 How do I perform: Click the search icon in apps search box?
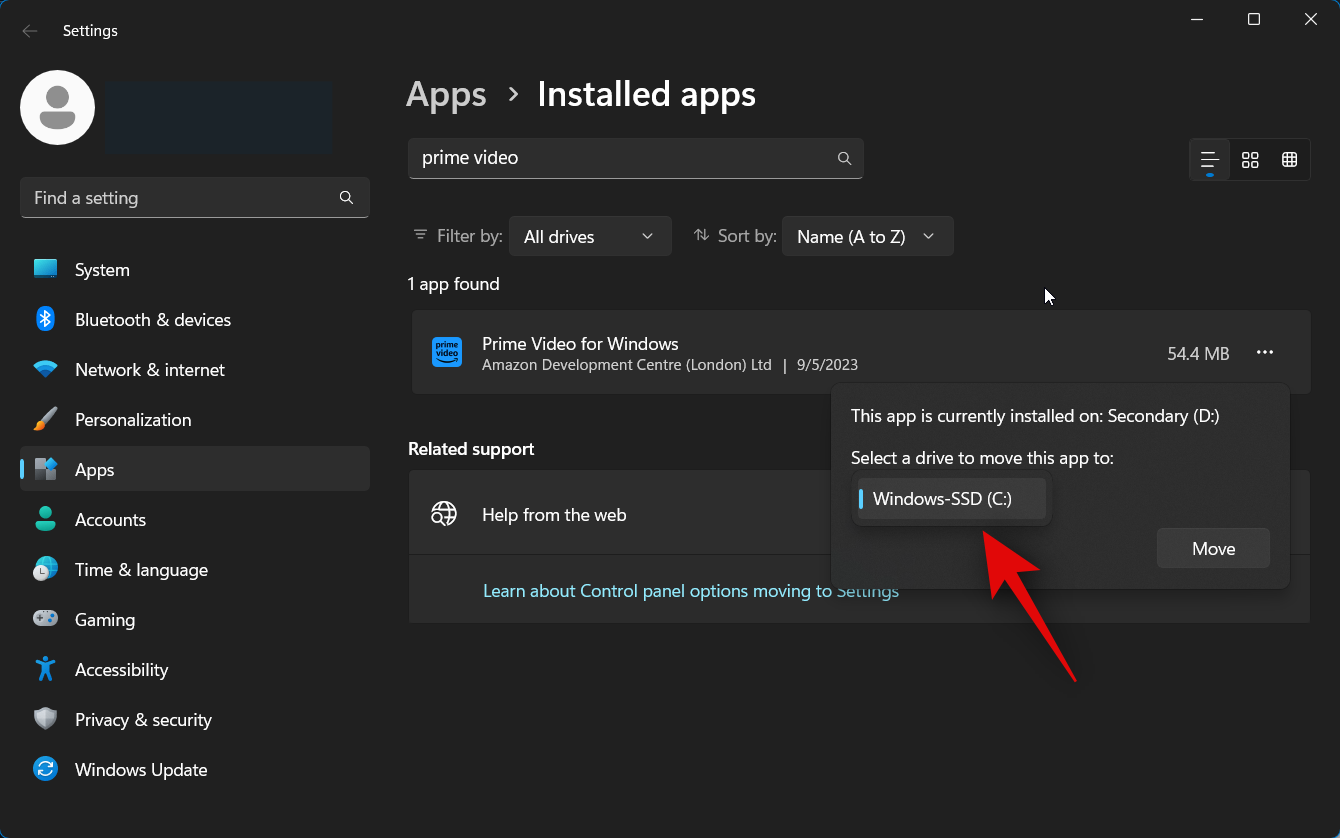point(844,158)
